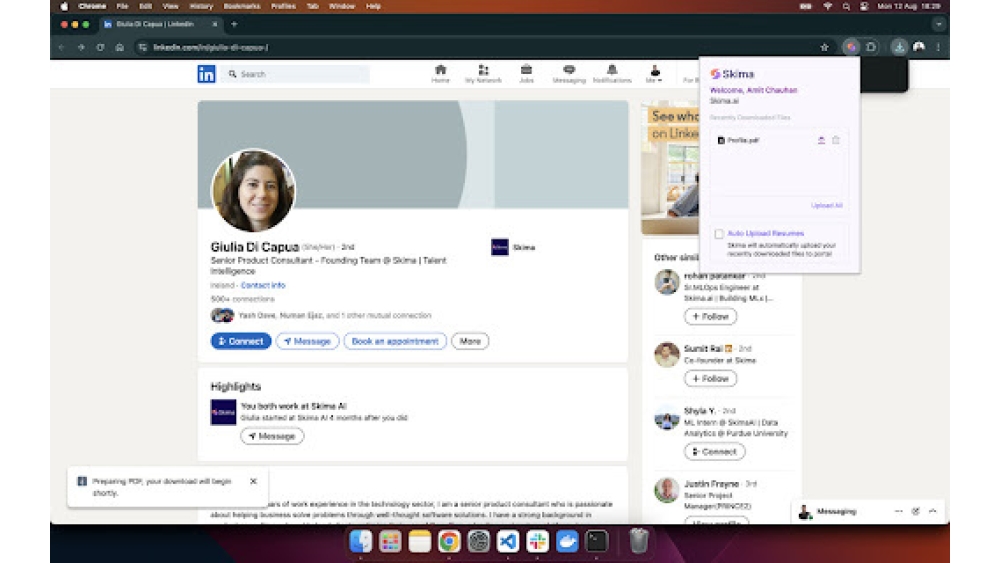
Task: Open the More button on profile
Action: coord(470,341)
